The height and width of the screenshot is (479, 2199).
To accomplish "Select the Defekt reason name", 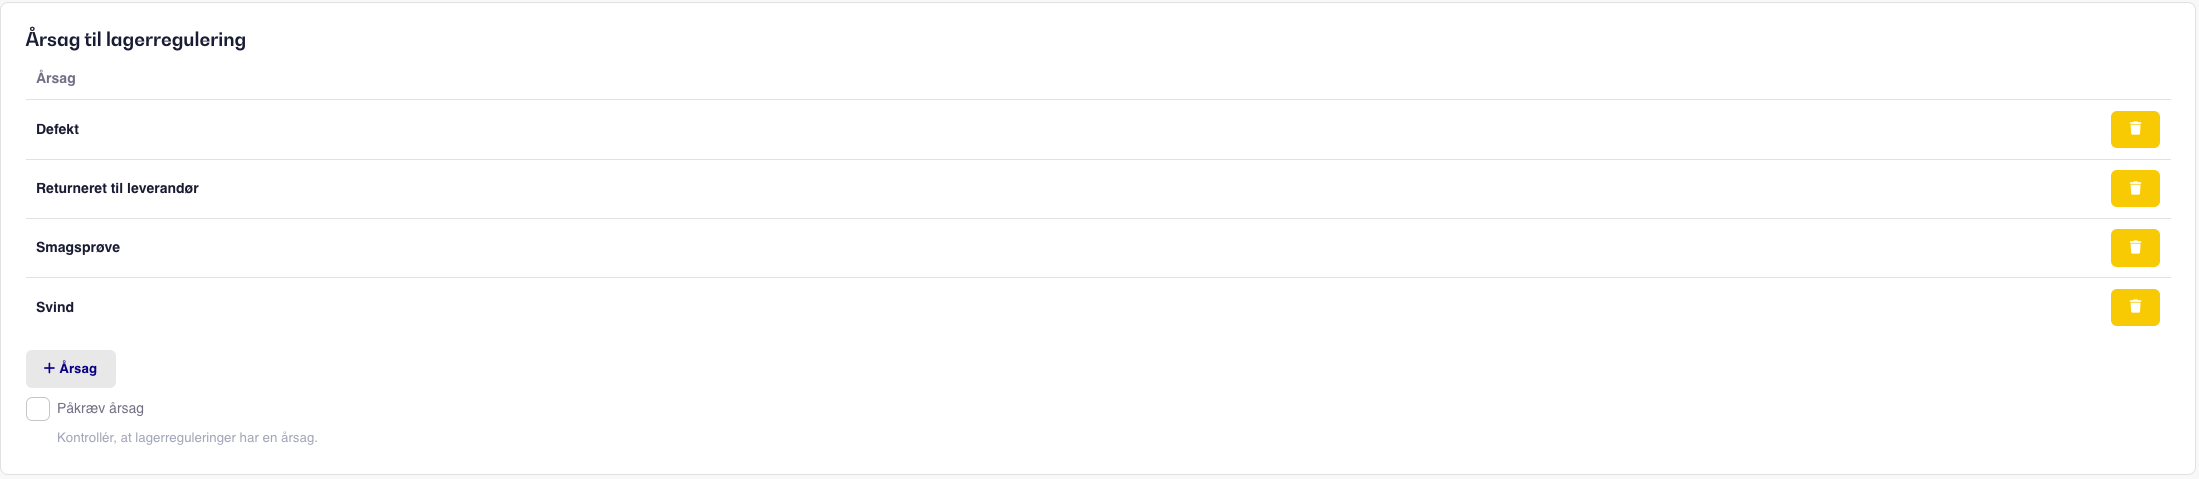I will point(57,129).
